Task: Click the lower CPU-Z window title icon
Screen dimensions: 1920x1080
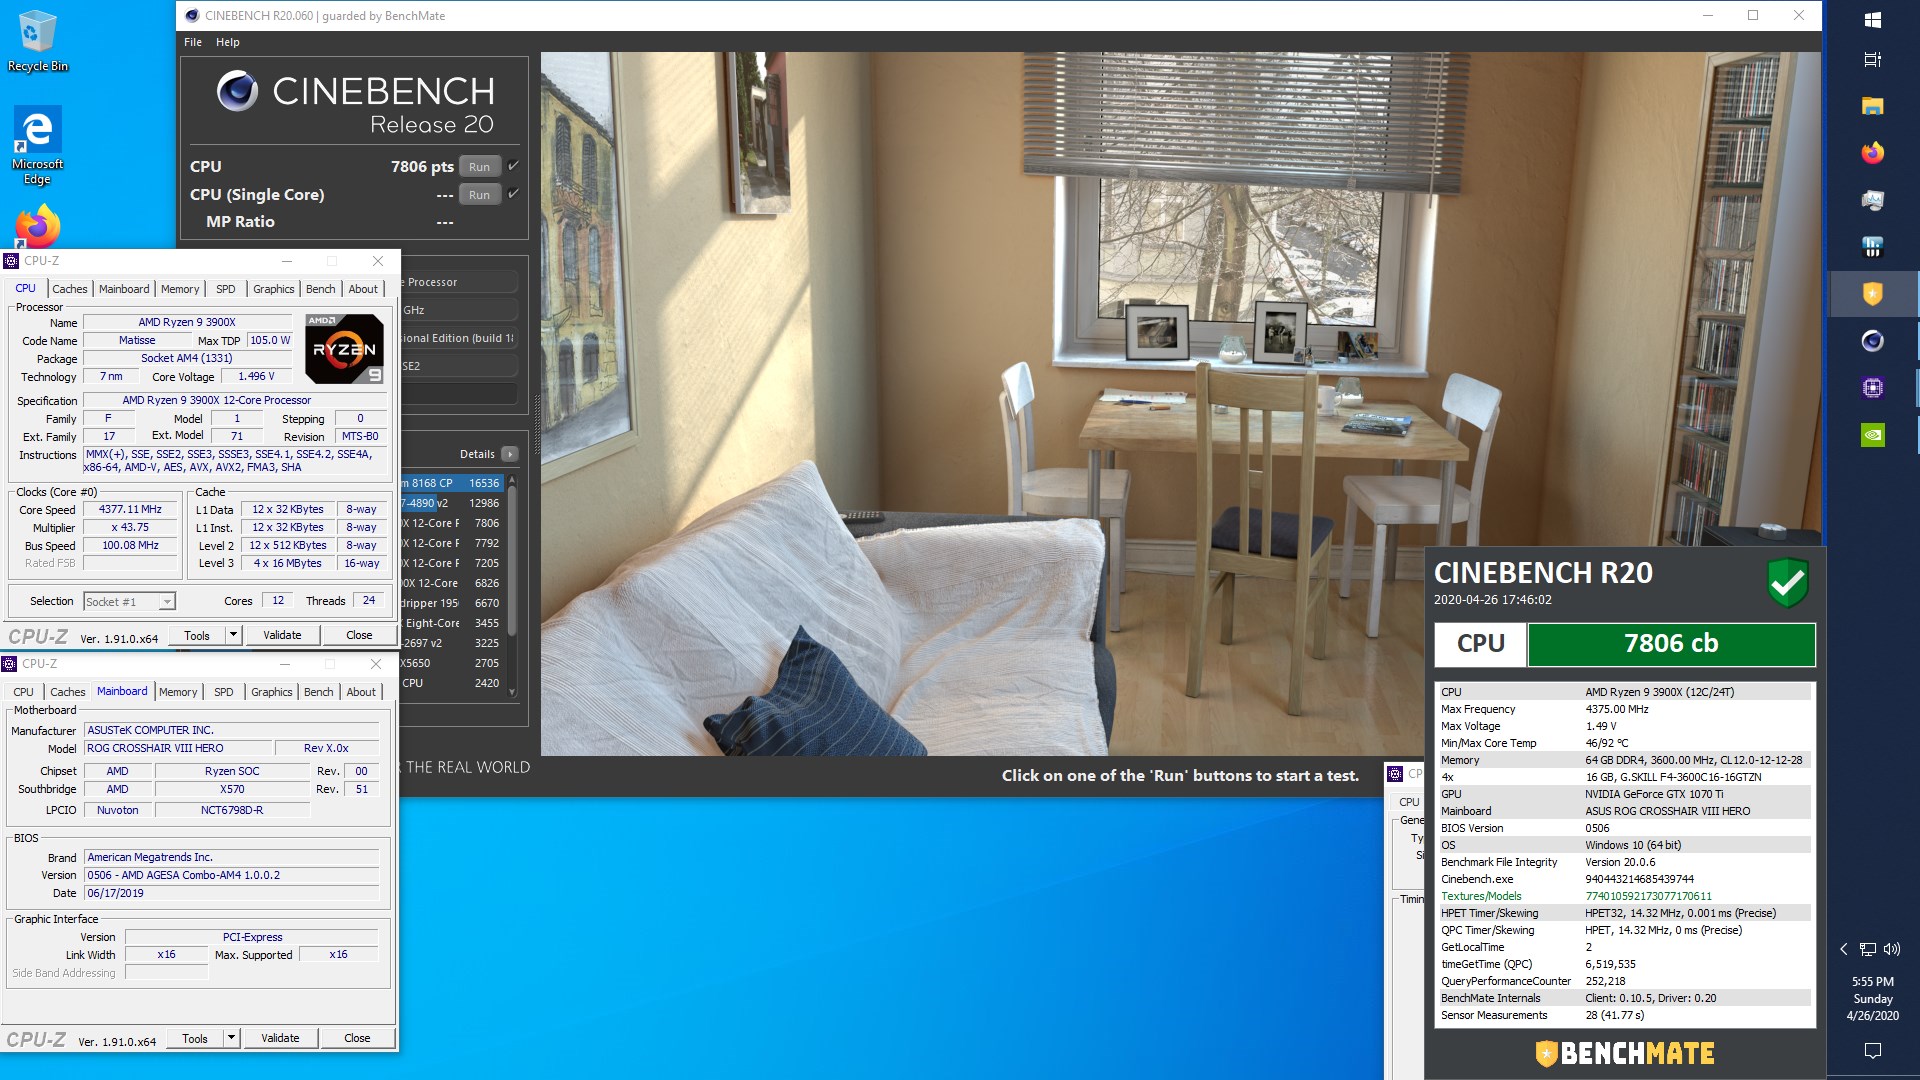Action: [x=9, y=664]
